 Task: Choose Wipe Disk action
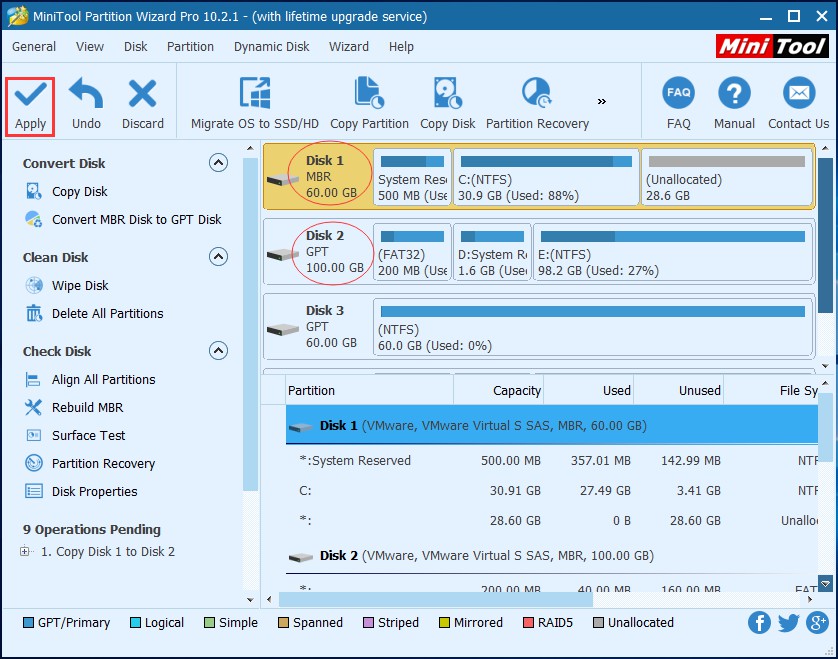coord(67,286)
